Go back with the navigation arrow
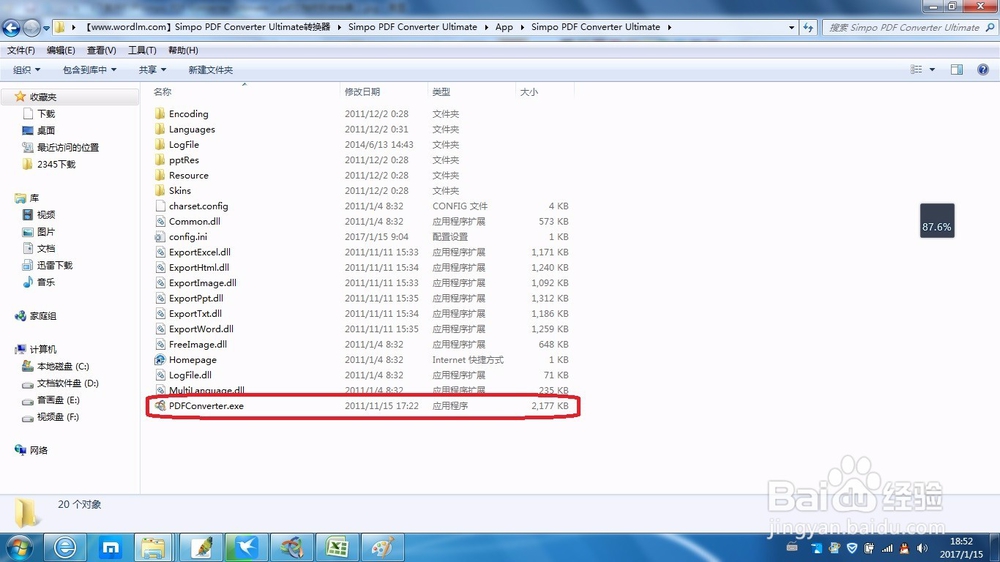The width and height of the screenshot is (1000, 562). point(11,27)
